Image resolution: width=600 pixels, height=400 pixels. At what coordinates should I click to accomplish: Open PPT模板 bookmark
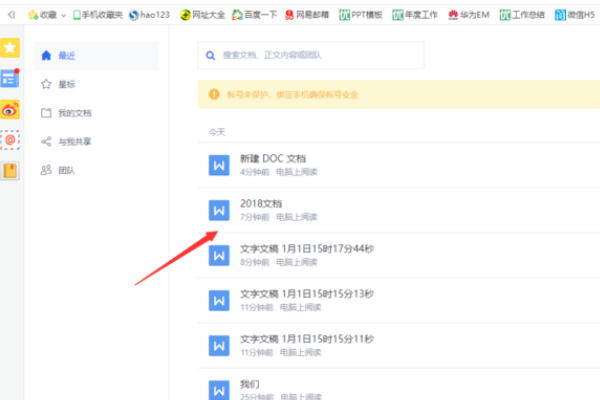360,15
